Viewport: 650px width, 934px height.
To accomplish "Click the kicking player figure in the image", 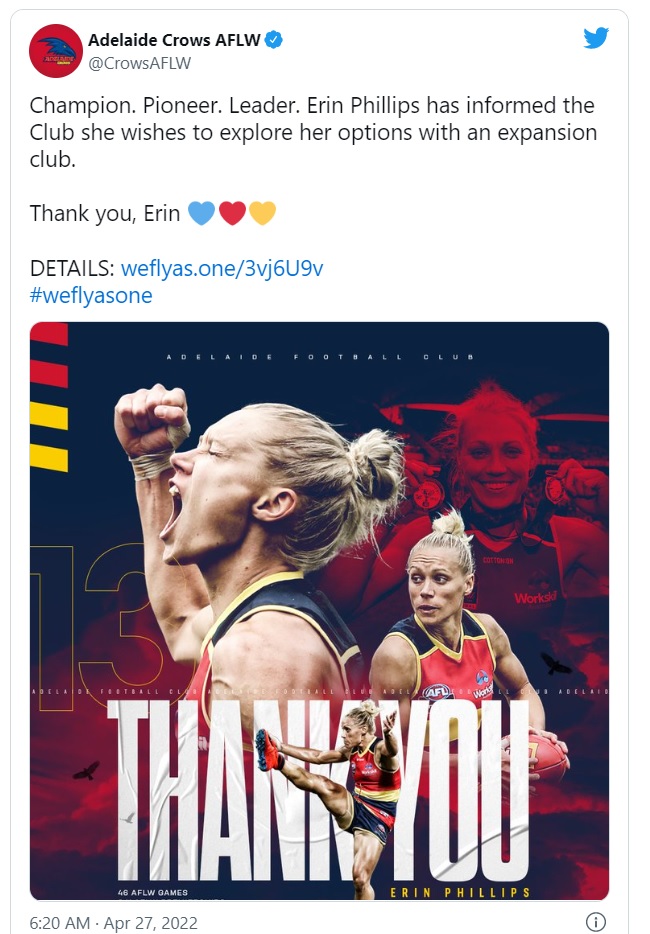I will pyautogui.click(x=334, y=792).
